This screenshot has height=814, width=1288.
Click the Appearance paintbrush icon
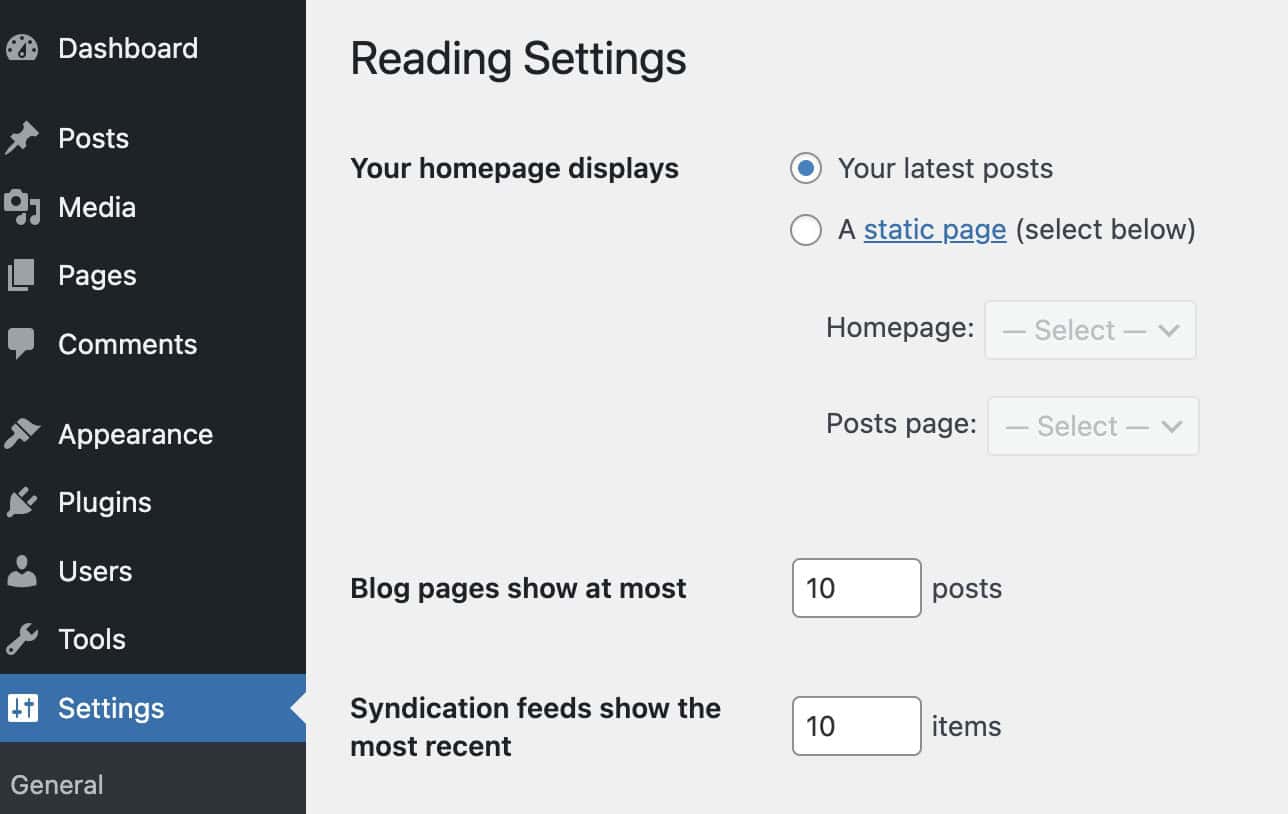click(x=22, y=433)
